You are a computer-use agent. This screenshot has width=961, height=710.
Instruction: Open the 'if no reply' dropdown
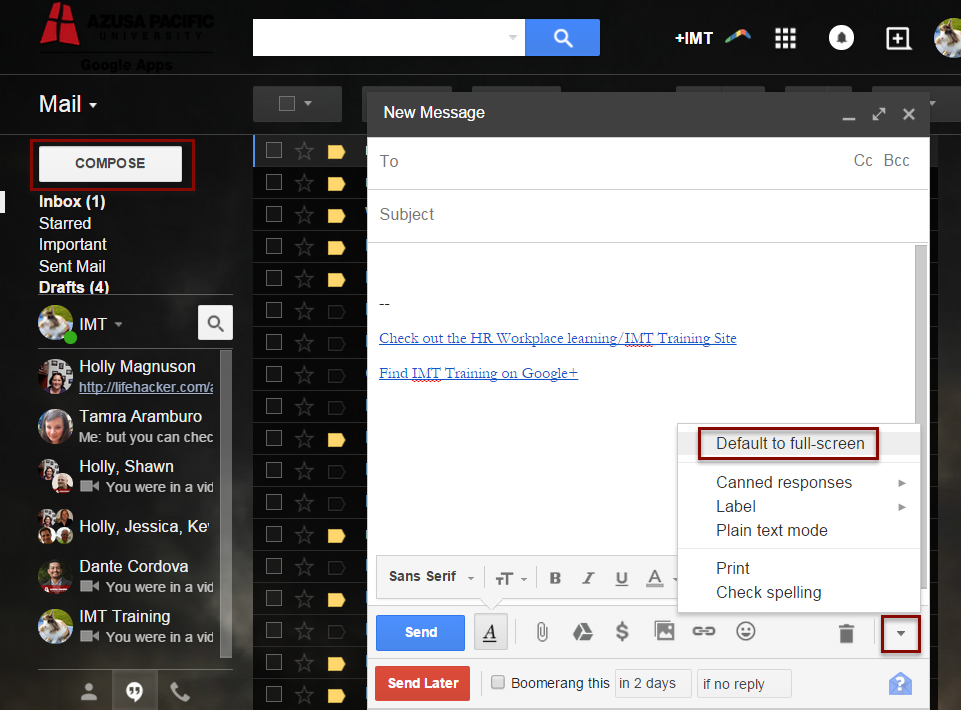click(743, 684)
